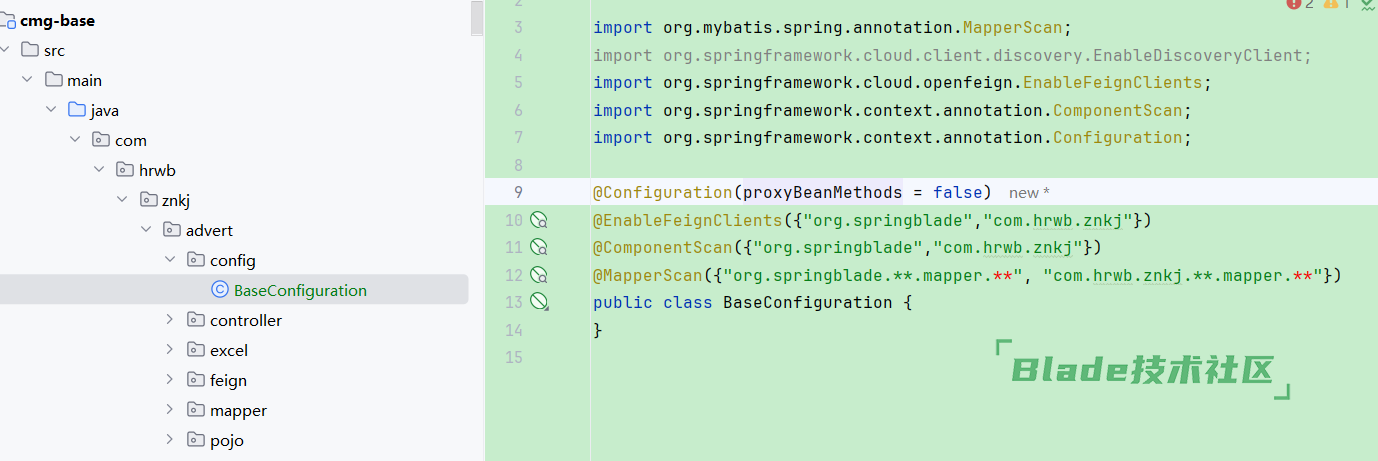Click the main folder icon
The height and width of the screenshot is (461, 1378).
(53, 80)
